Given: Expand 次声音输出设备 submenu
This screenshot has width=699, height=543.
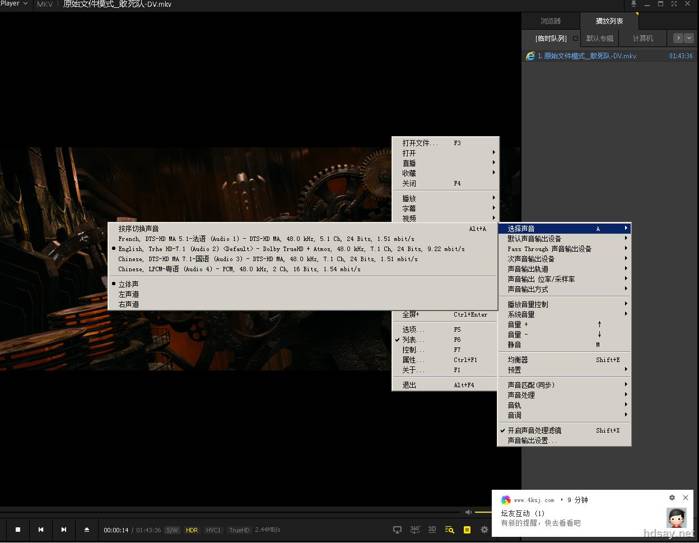Looking at the screenshot, I should tap(564, 259).
